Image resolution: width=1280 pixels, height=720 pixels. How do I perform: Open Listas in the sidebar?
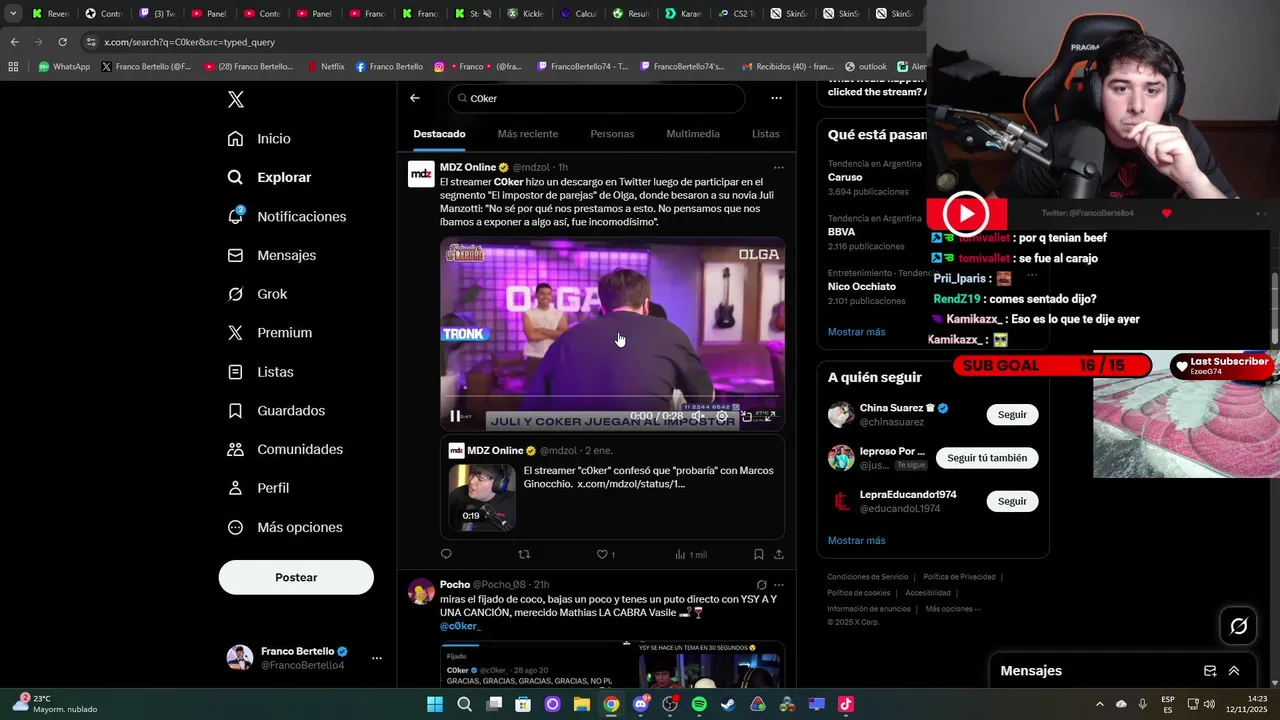point(260,372)
